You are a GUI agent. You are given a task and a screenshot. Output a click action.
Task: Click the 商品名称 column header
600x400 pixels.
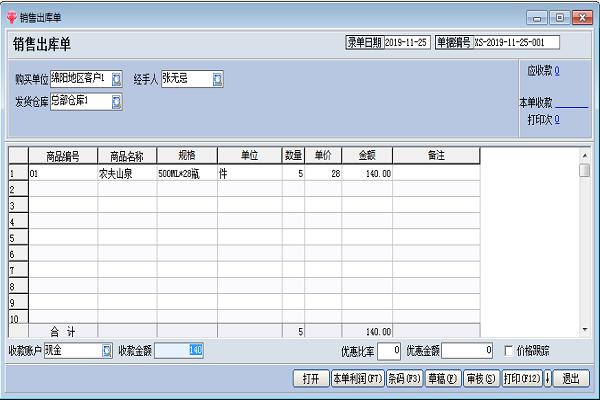(127, 156)
